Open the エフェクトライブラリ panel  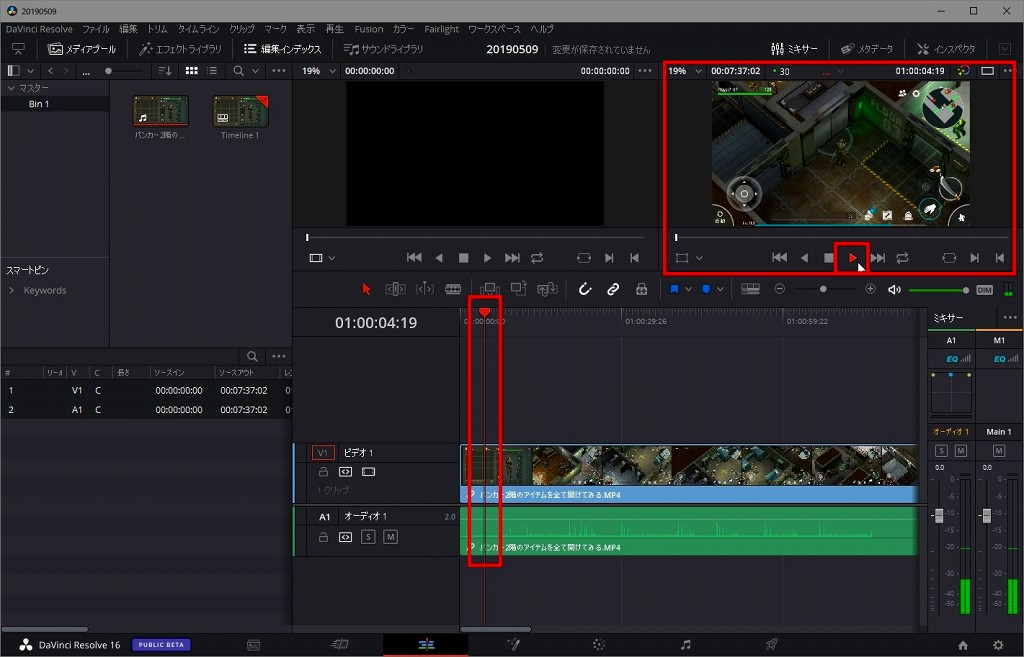pyautogui.click(x=181, y=49)
